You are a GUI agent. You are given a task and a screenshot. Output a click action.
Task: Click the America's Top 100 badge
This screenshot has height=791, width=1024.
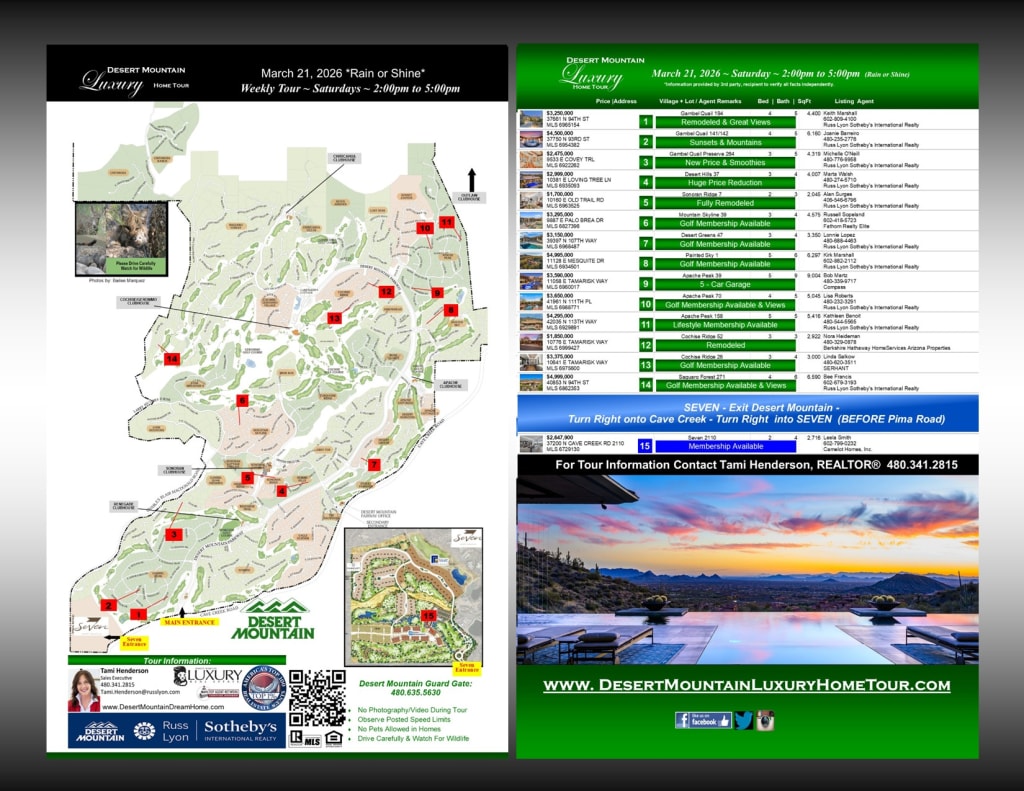point(264,688)
